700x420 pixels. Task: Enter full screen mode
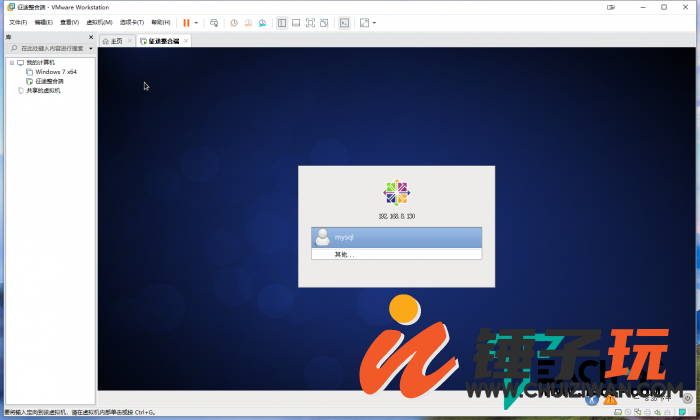pos(310,22)
